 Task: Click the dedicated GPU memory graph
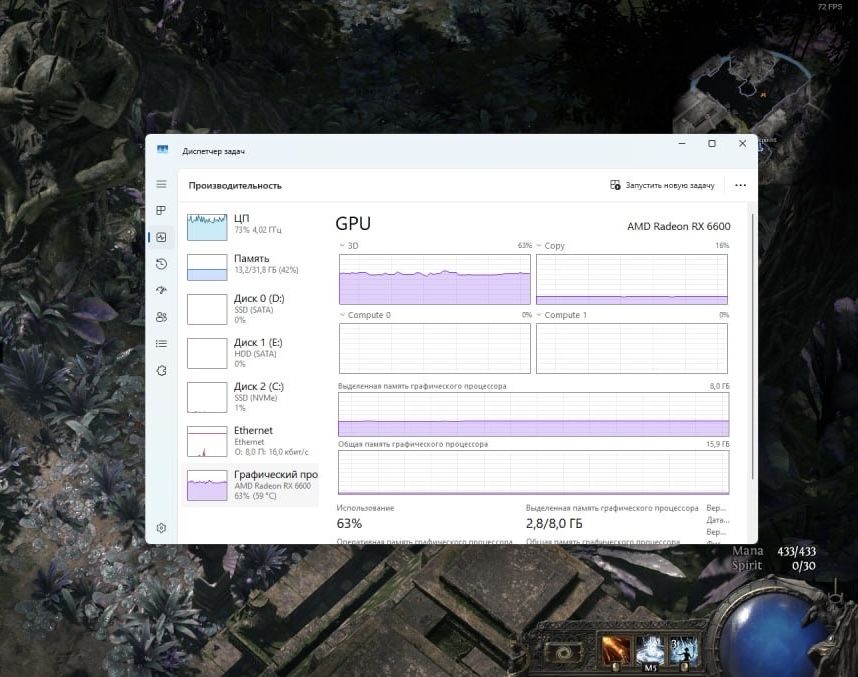[534, 414]
